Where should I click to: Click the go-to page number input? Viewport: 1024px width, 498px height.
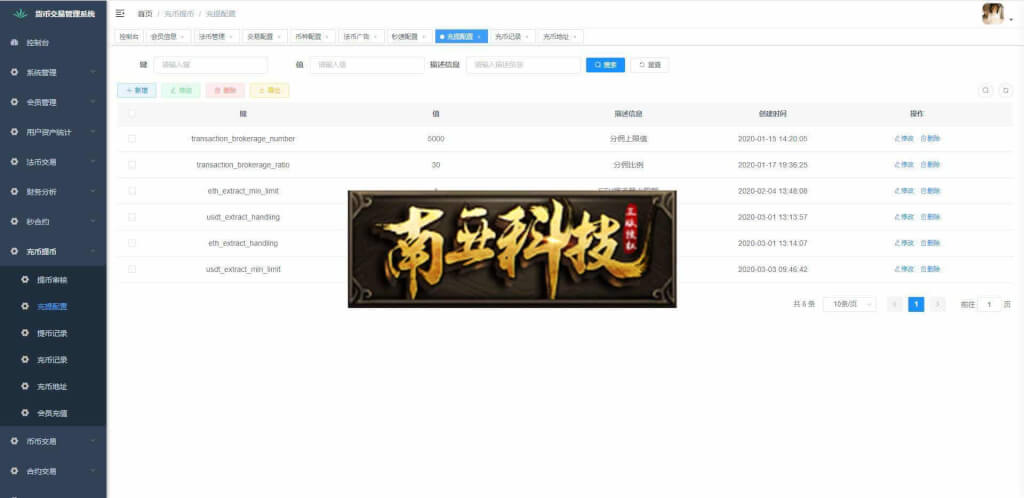989,304
